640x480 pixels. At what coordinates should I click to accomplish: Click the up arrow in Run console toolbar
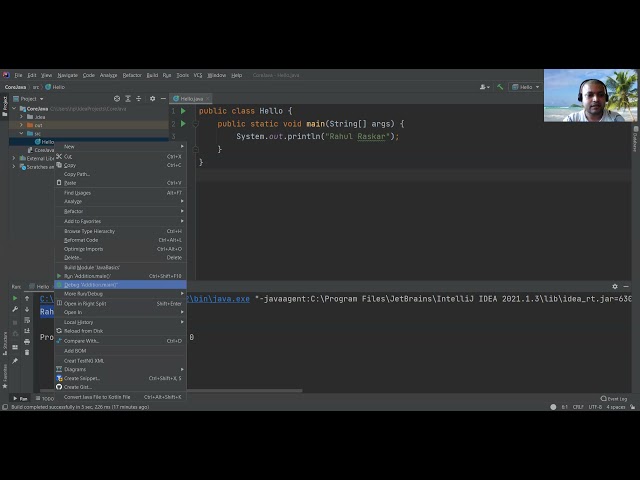pyautogui.click(x=27, y=298)
